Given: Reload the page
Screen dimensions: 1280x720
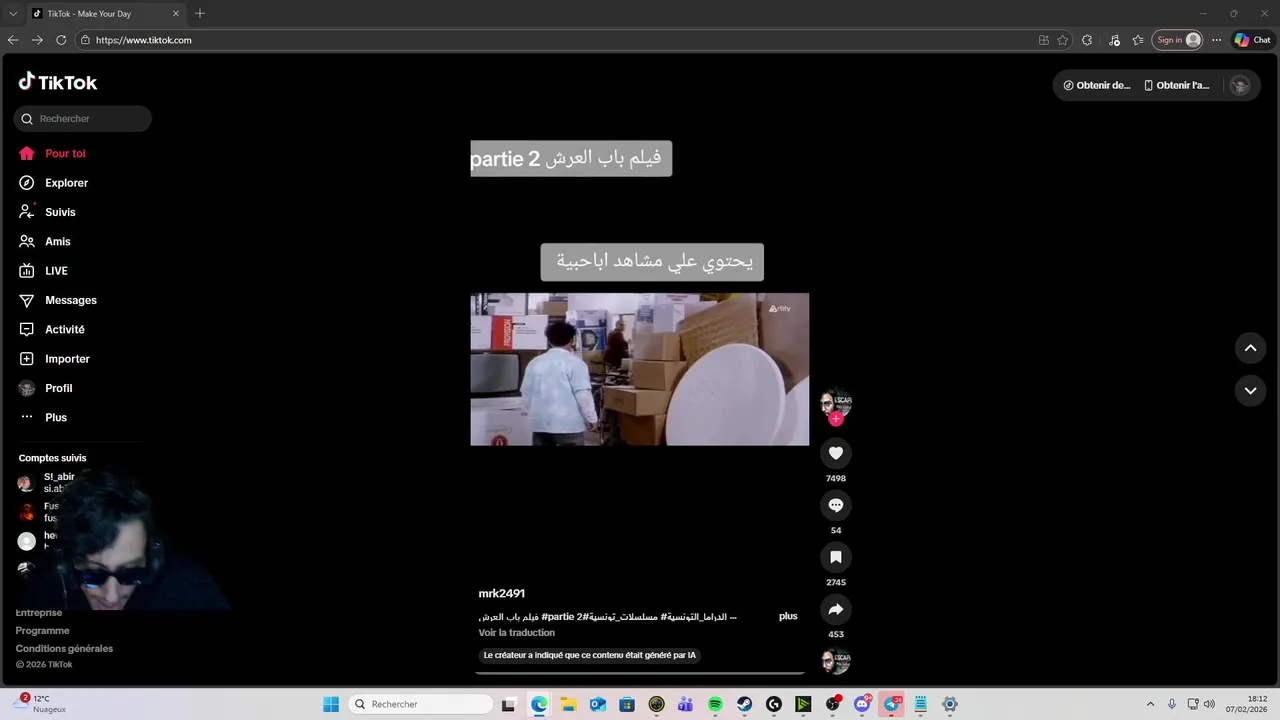Looking at the screenshot, I should (x=61, y=40).
